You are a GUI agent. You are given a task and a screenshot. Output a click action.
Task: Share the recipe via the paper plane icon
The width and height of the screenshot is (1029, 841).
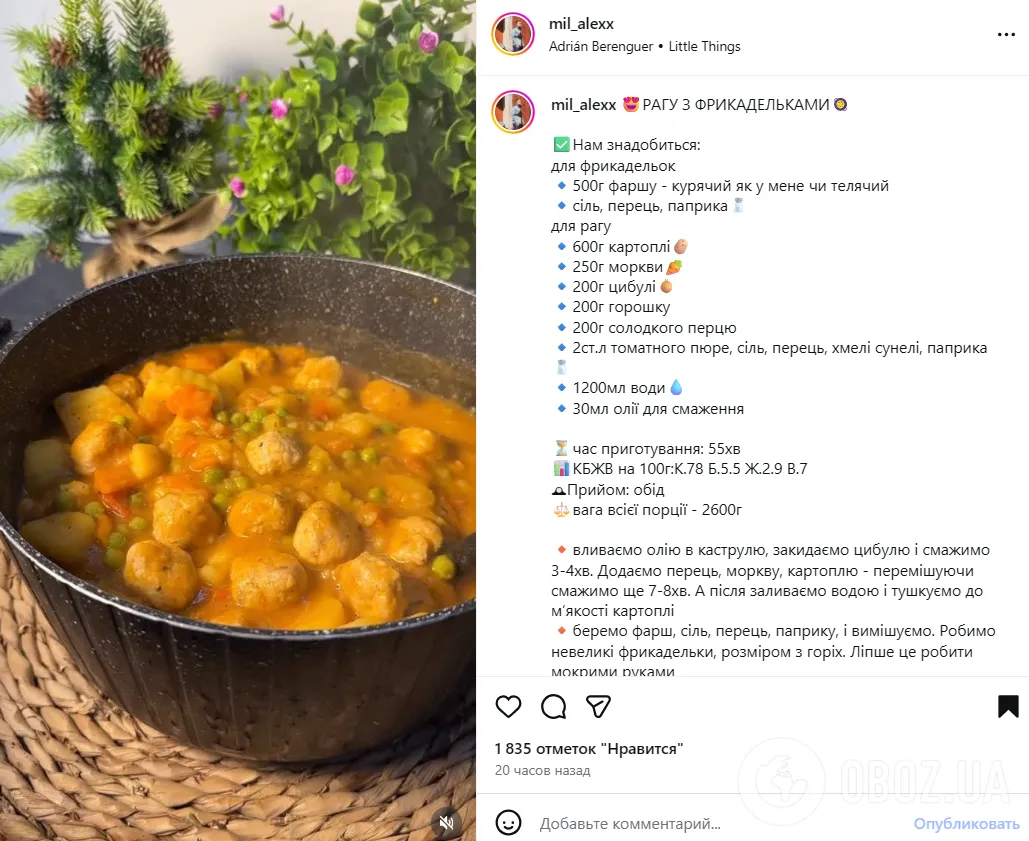click(598, 707)
